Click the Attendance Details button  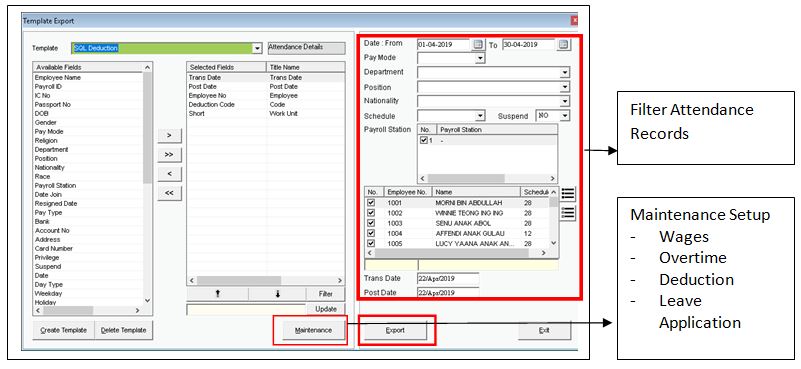[x=307, y=48]
